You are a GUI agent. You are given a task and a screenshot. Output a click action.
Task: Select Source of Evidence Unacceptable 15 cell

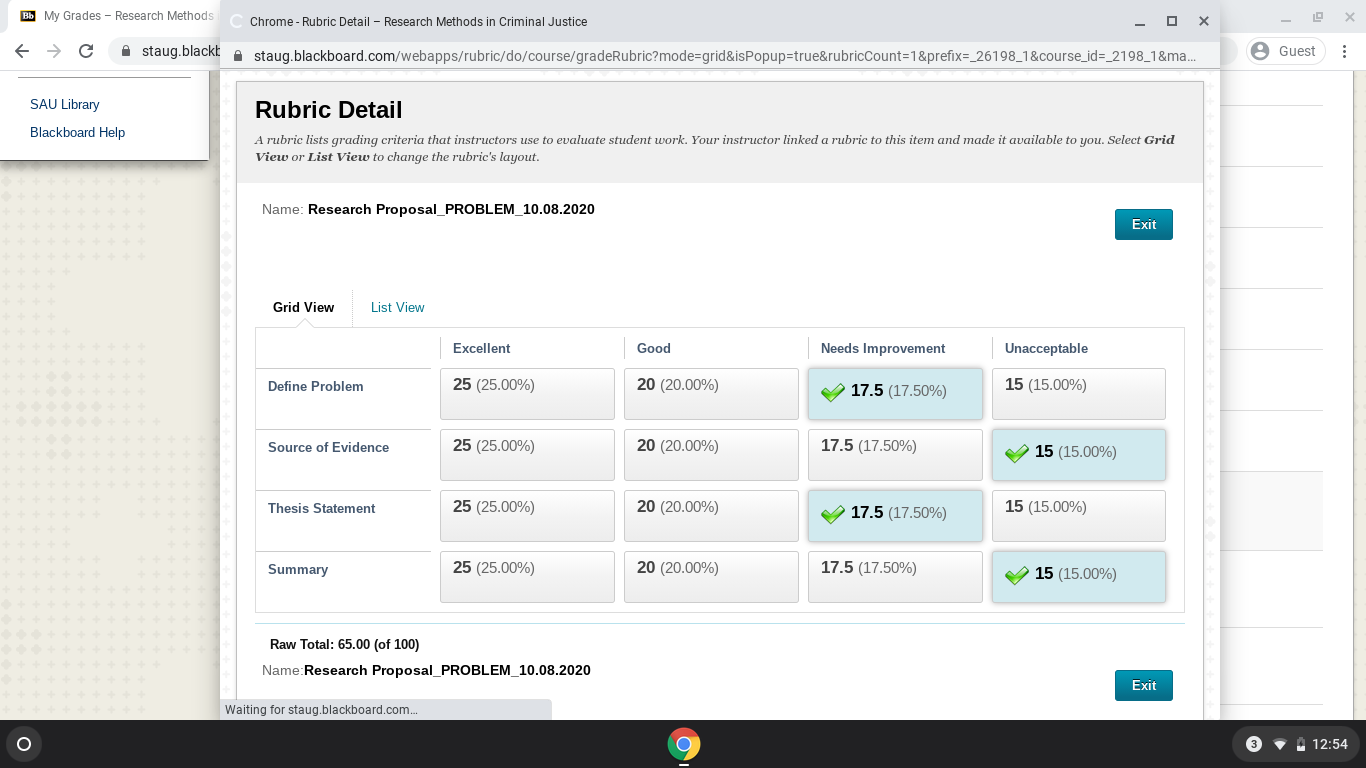click(1079, 454)
